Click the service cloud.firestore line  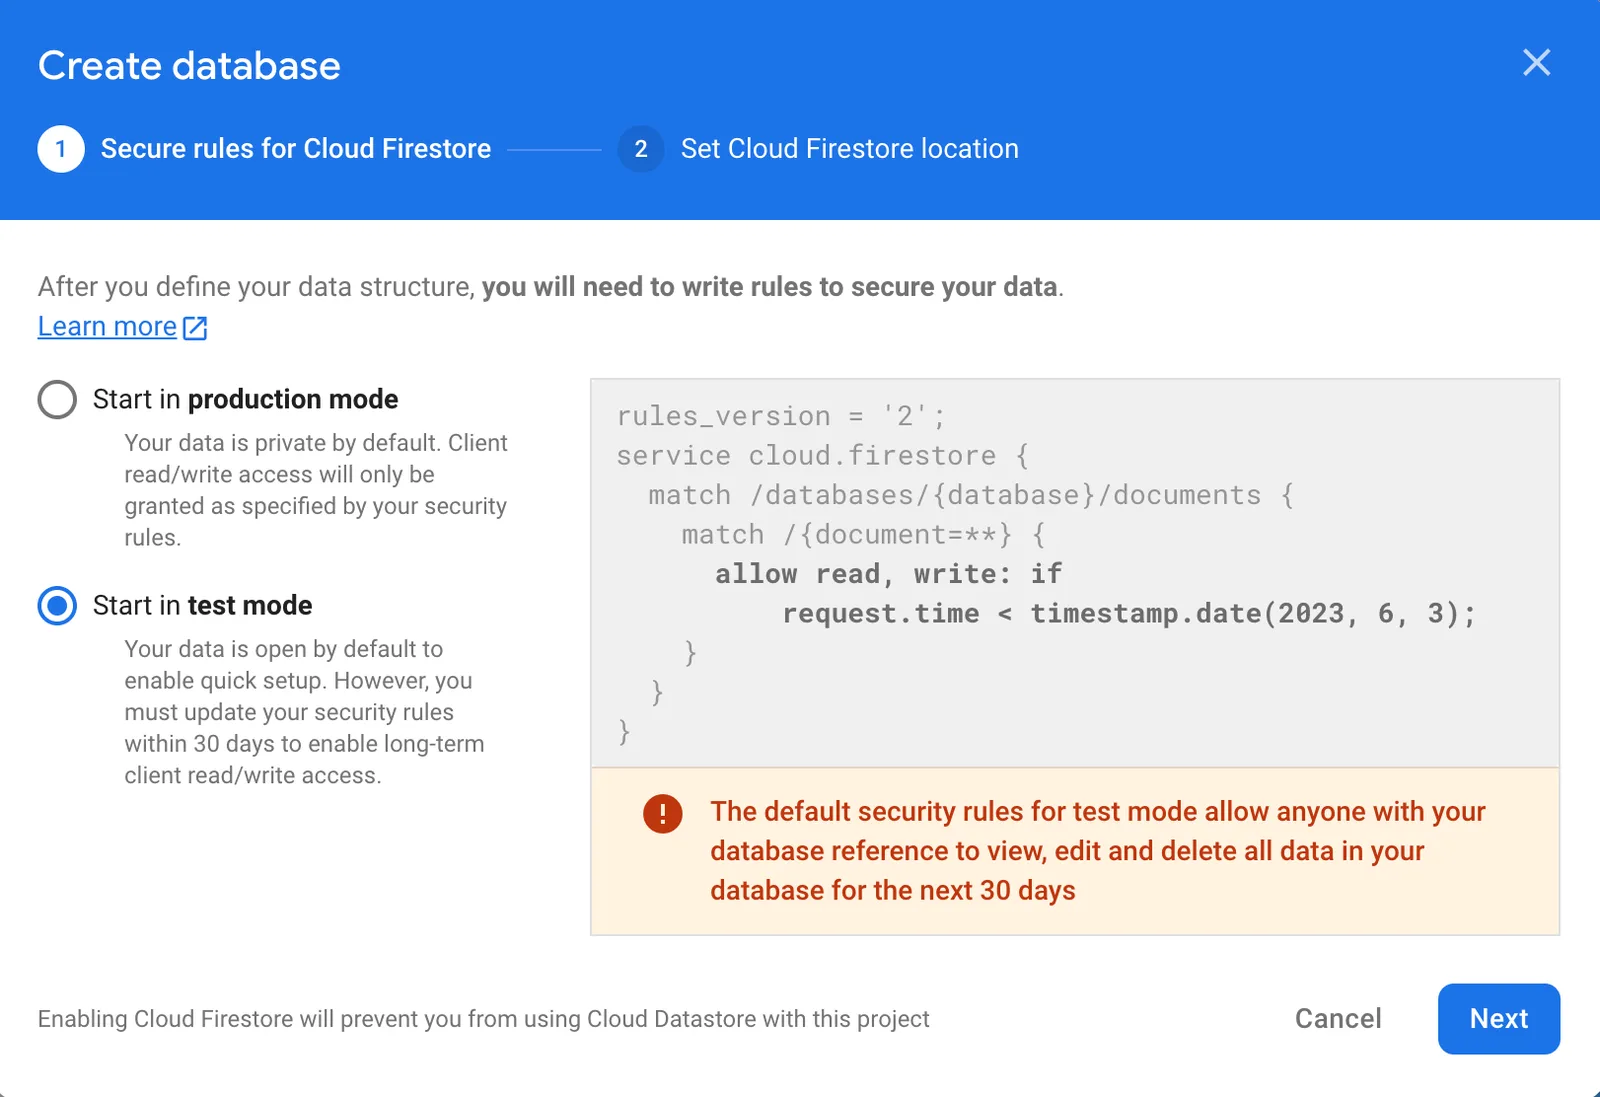(x=823, y=456)
